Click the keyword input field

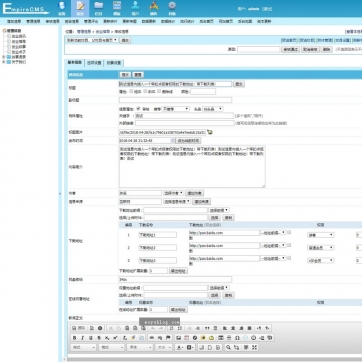click(x=184, y=116)
